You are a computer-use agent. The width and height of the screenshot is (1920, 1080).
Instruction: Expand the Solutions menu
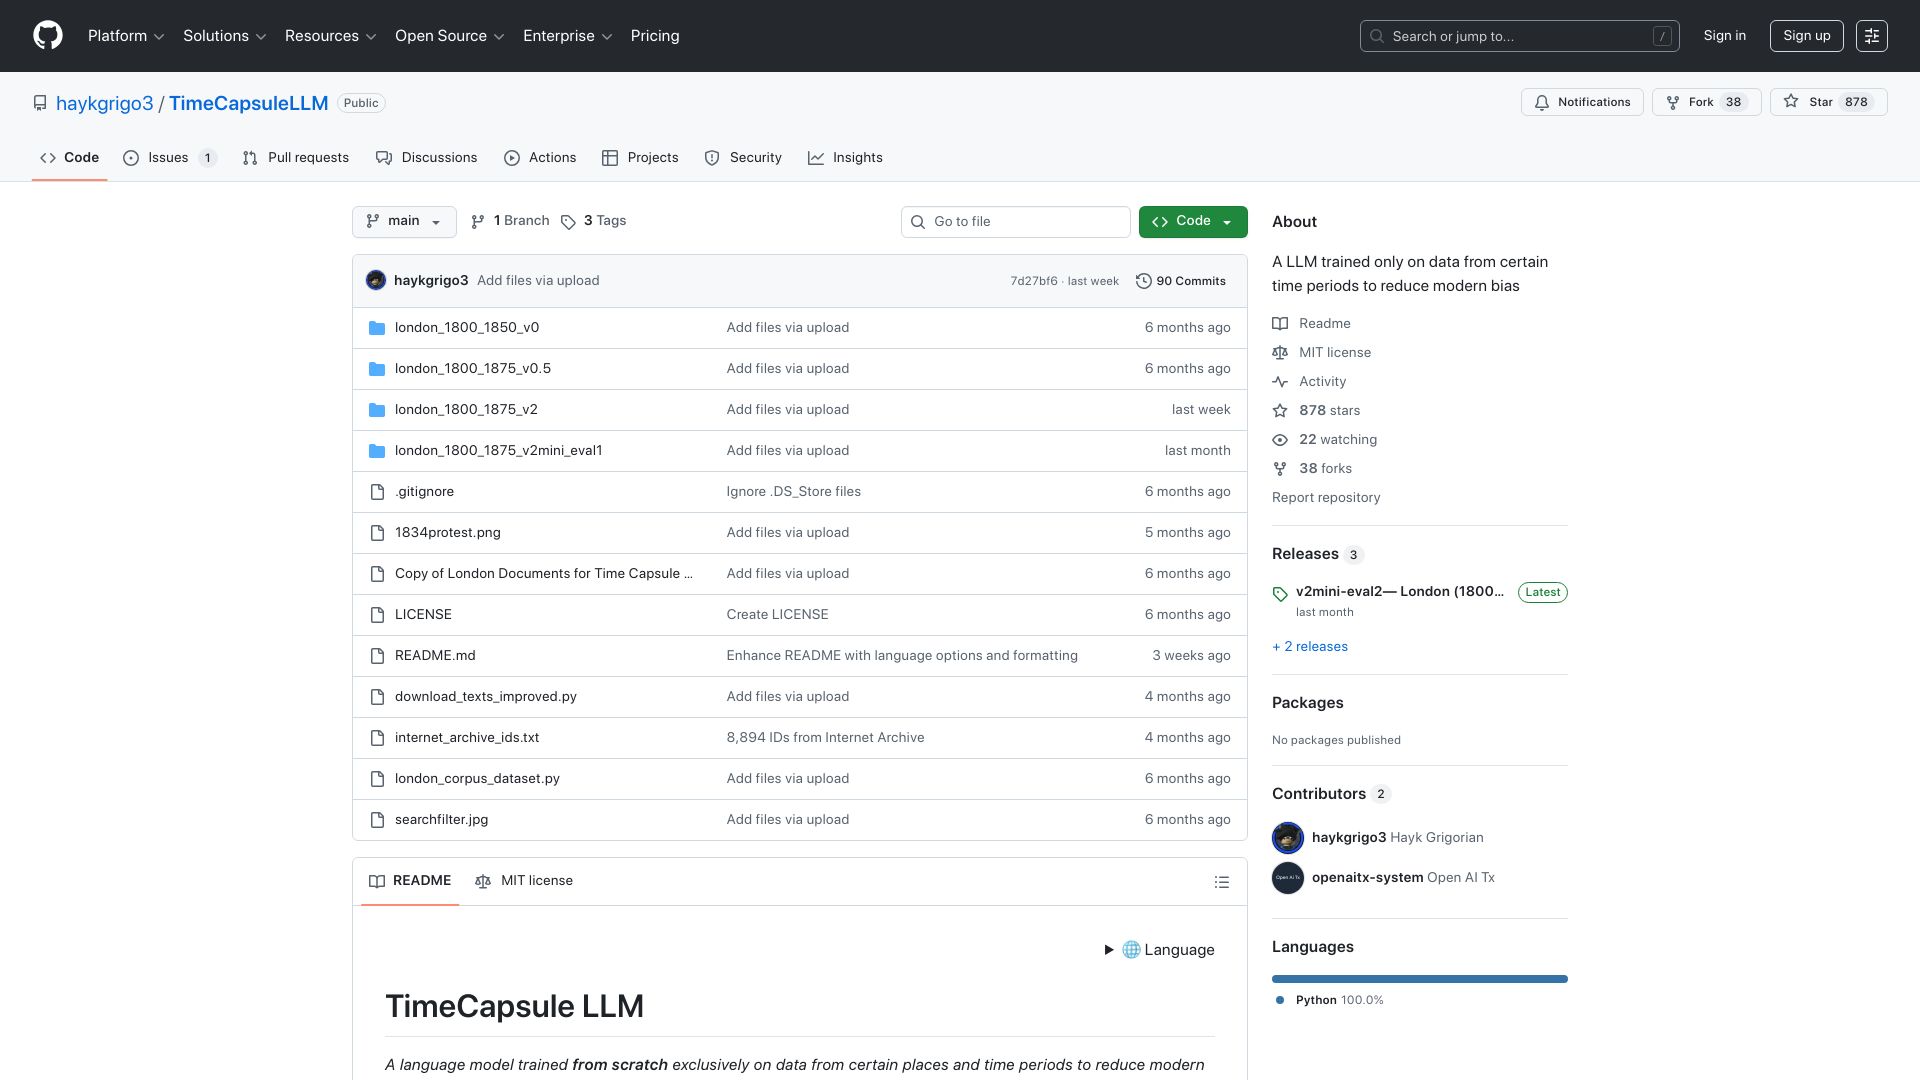pos(225,36)
